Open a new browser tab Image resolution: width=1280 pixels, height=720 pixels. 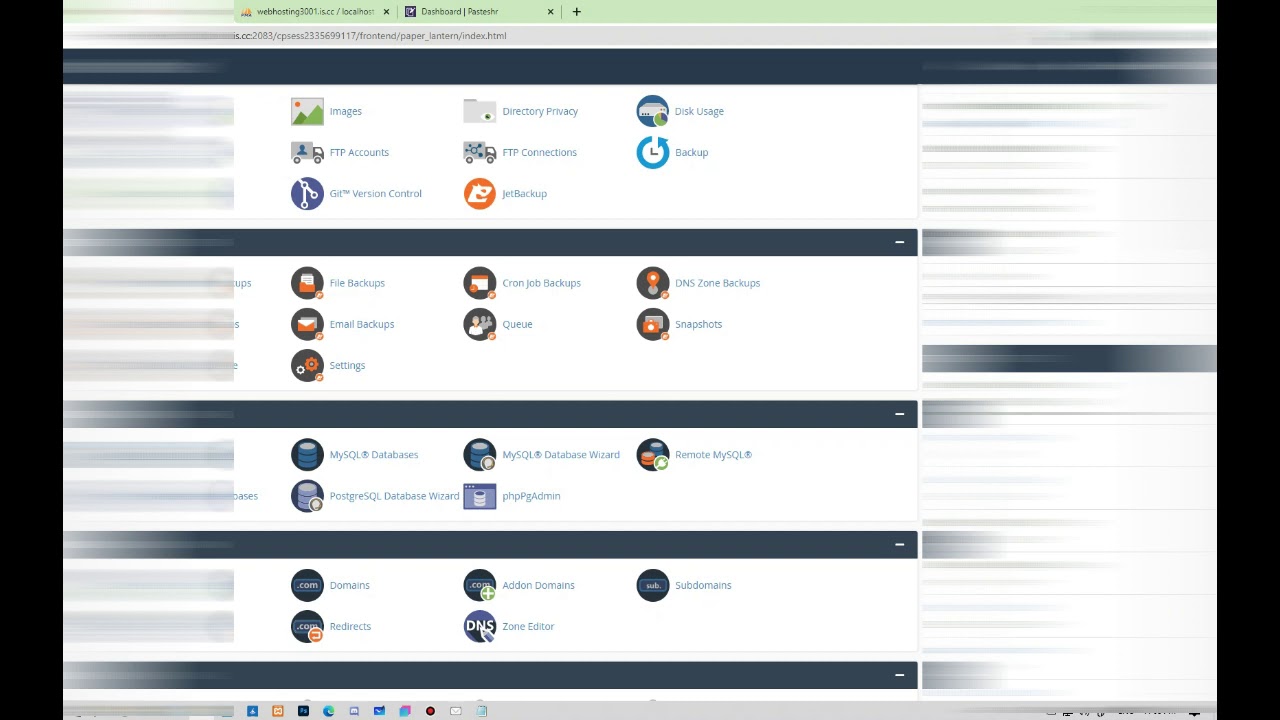click(576, 11)
